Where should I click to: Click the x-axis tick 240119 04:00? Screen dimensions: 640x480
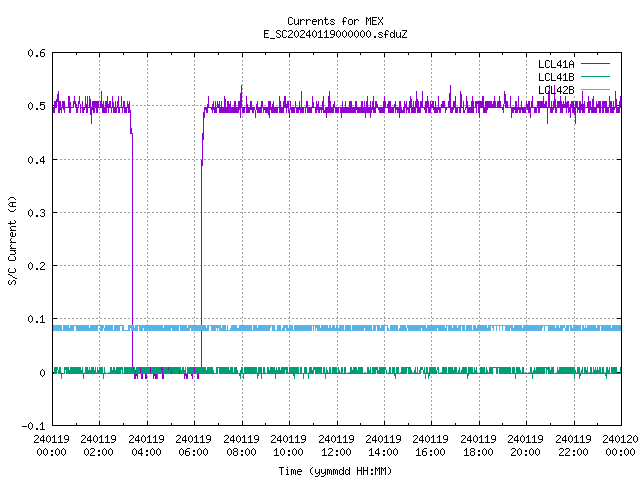pyautogui.click(x=146, y=446)
